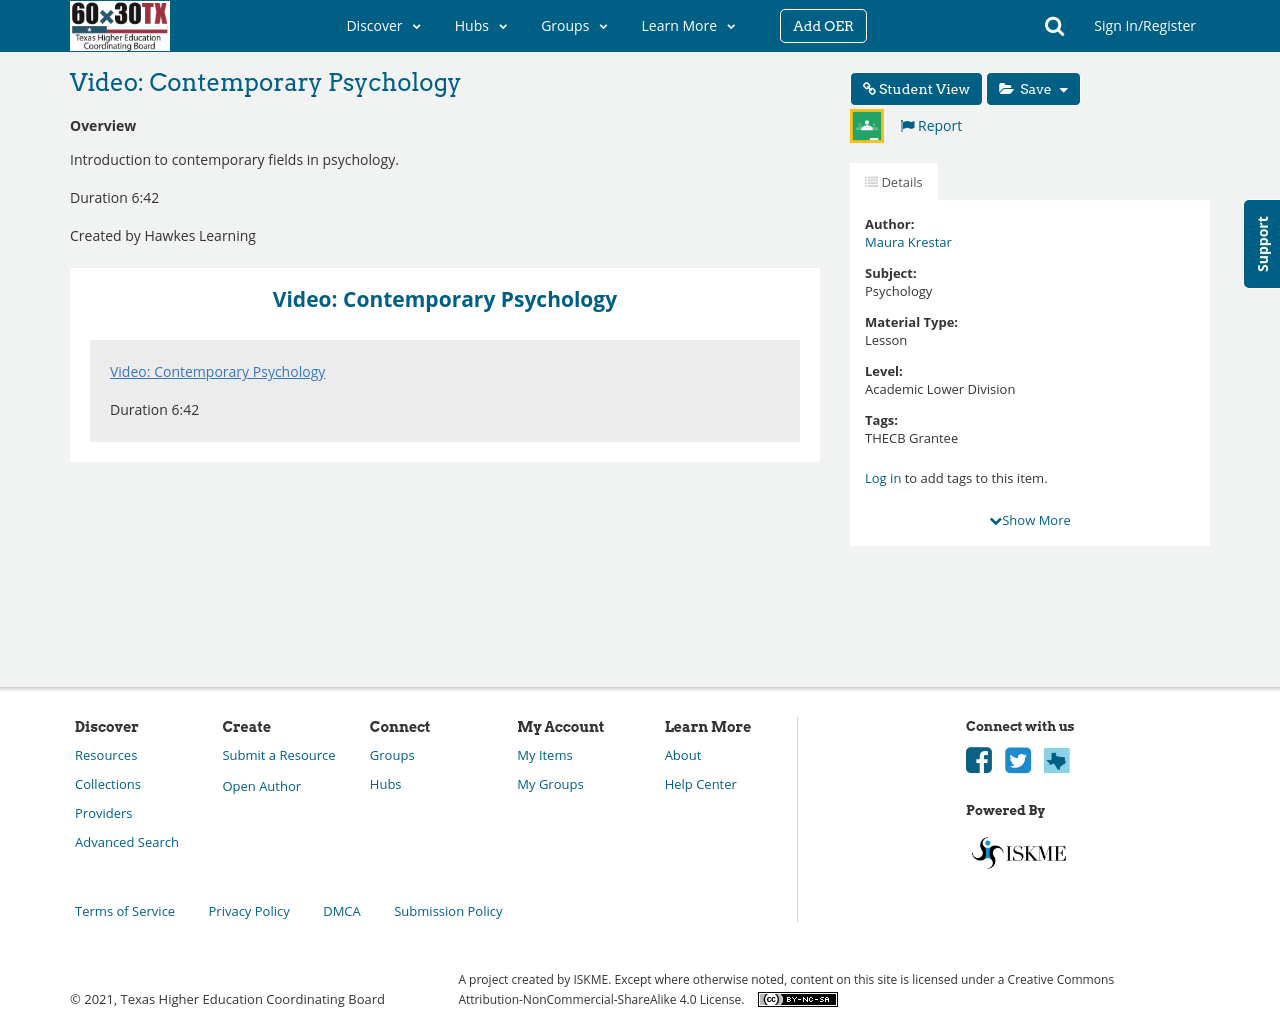Select the Details tab
This screenshot has width=1280, height=1024.
(894, 182)
